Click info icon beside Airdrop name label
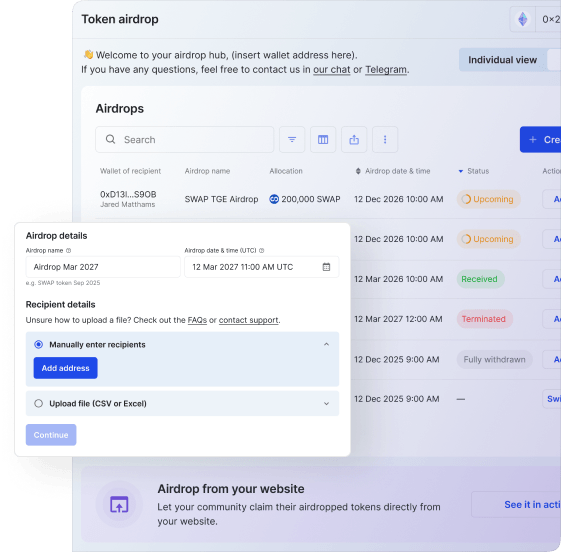This screenshot has height=552, width=561. coord(69,250)
